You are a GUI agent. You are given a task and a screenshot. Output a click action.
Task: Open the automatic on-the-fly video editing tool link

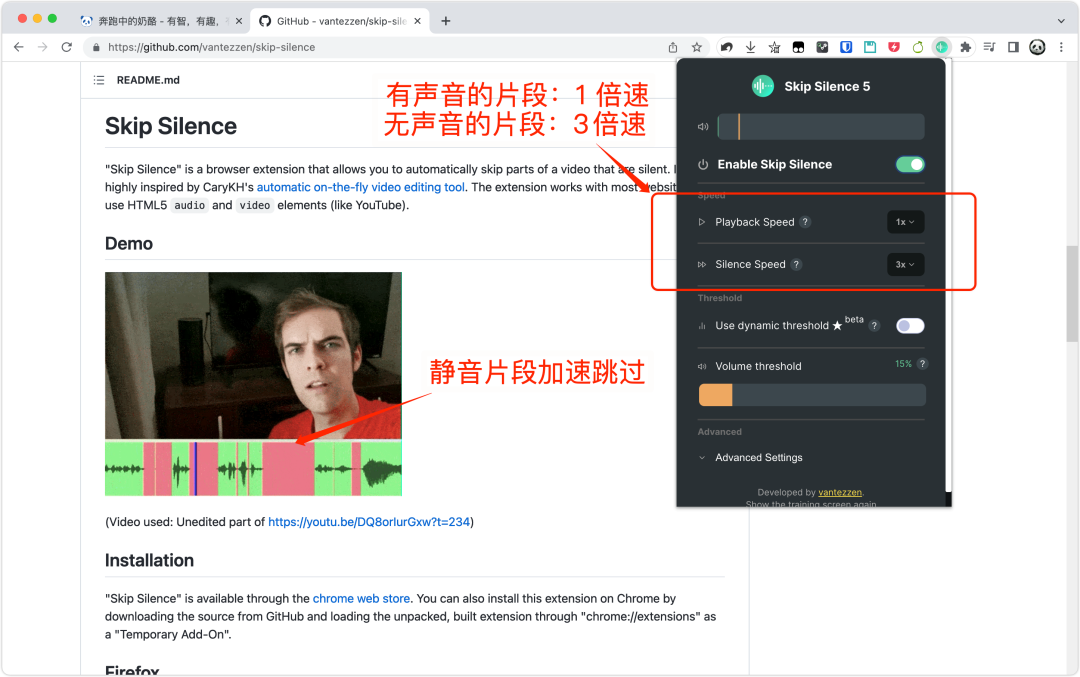361,187
